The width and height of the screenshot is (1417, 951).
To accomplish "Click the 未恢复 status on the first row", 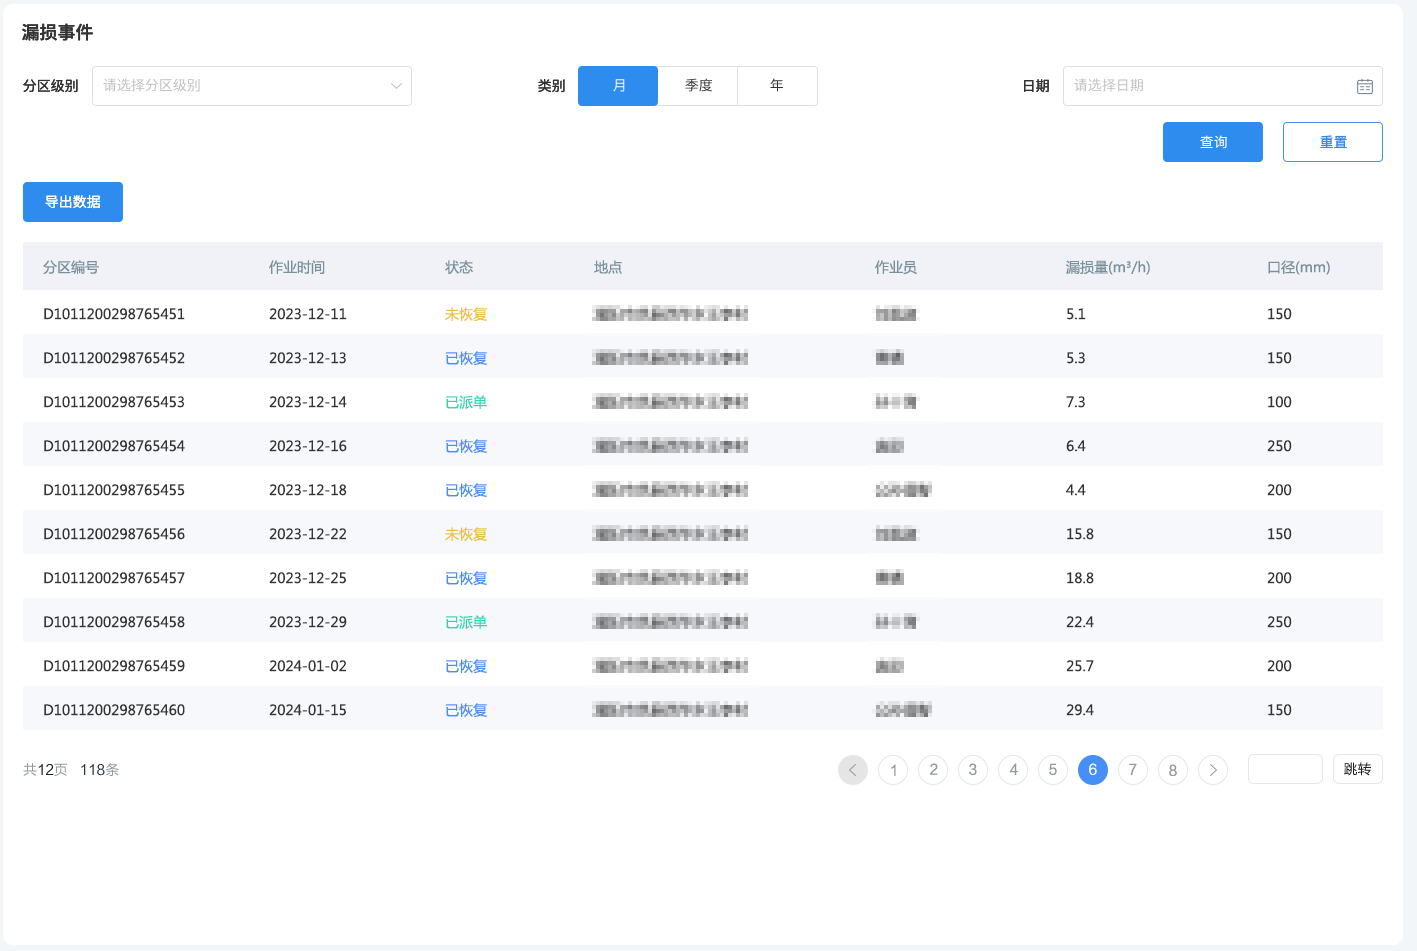I will pos(465,314).
